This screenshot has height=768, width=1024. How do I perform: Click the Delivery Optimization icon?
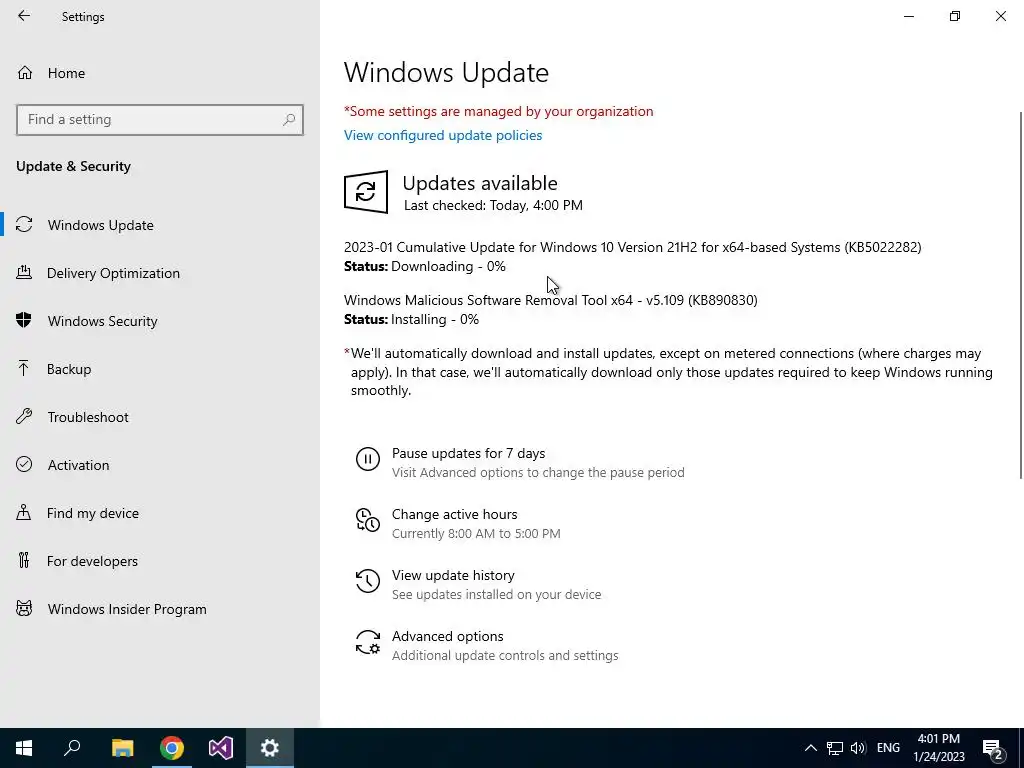click(x=24, y=272)
